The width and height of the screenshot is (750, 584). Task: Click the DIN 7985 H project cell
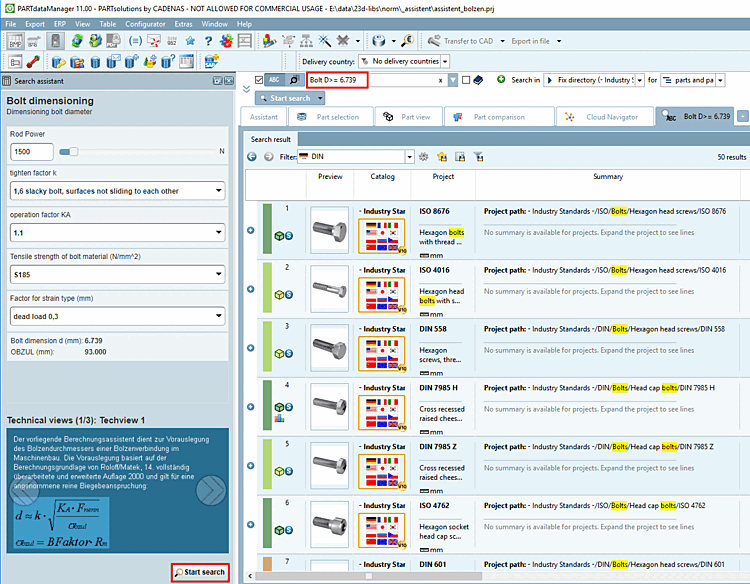coord(442,409)
